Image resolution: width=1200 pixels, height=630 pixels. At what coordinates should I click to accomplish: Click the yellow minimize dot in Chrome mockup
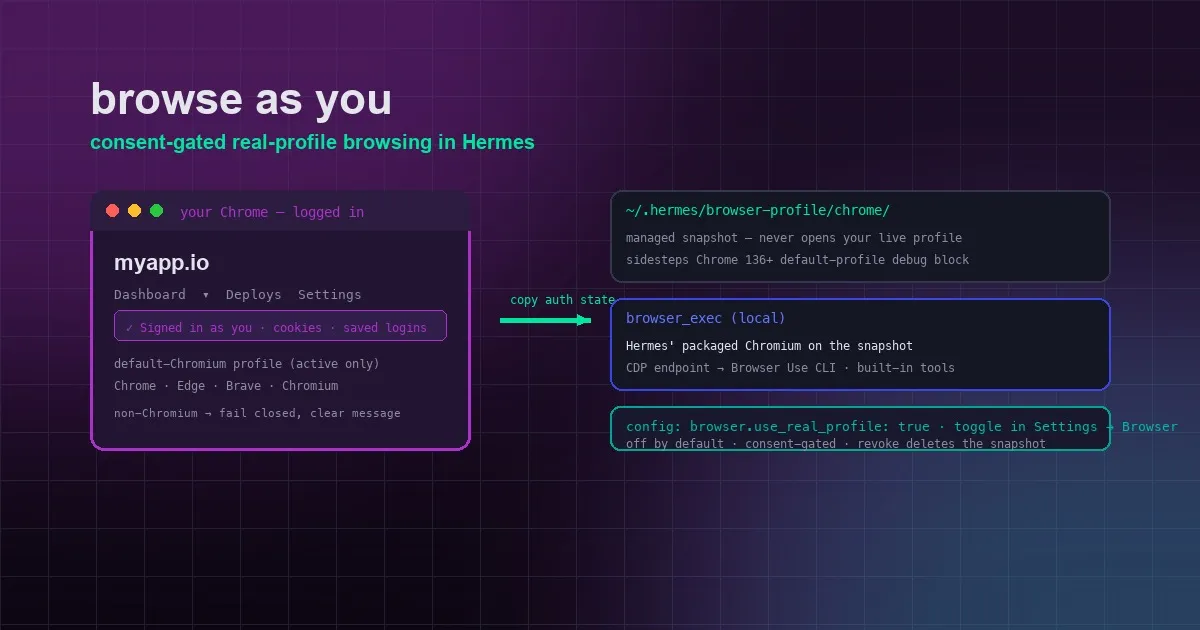point(135,211)
